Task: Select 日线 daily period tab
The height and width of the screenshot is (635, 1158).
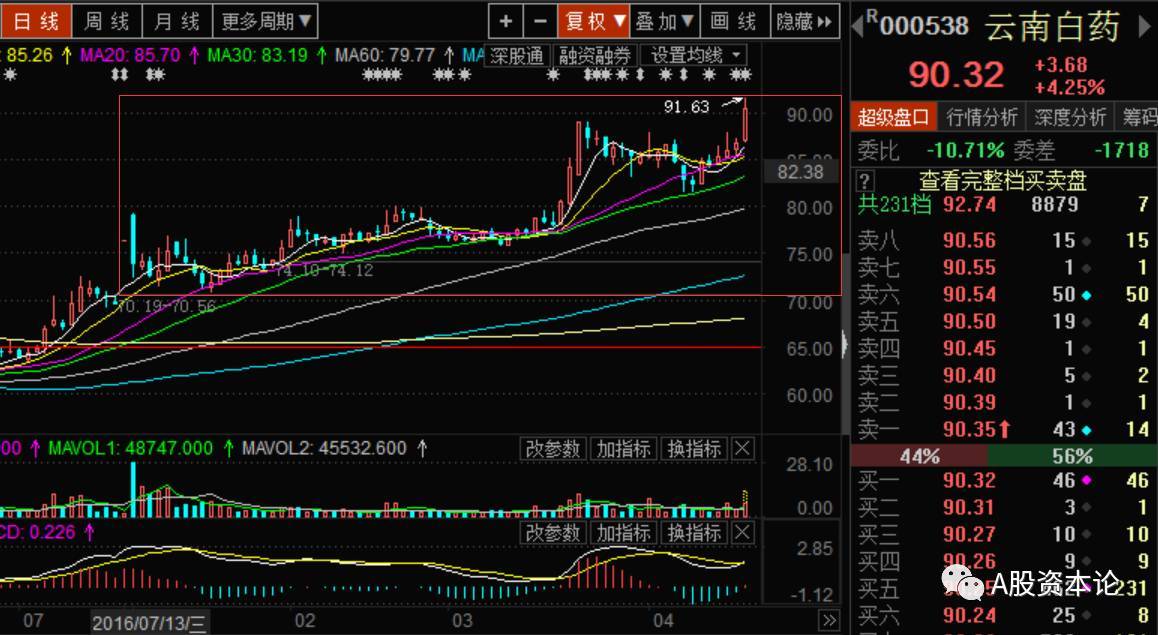Action: click(35, 21)
